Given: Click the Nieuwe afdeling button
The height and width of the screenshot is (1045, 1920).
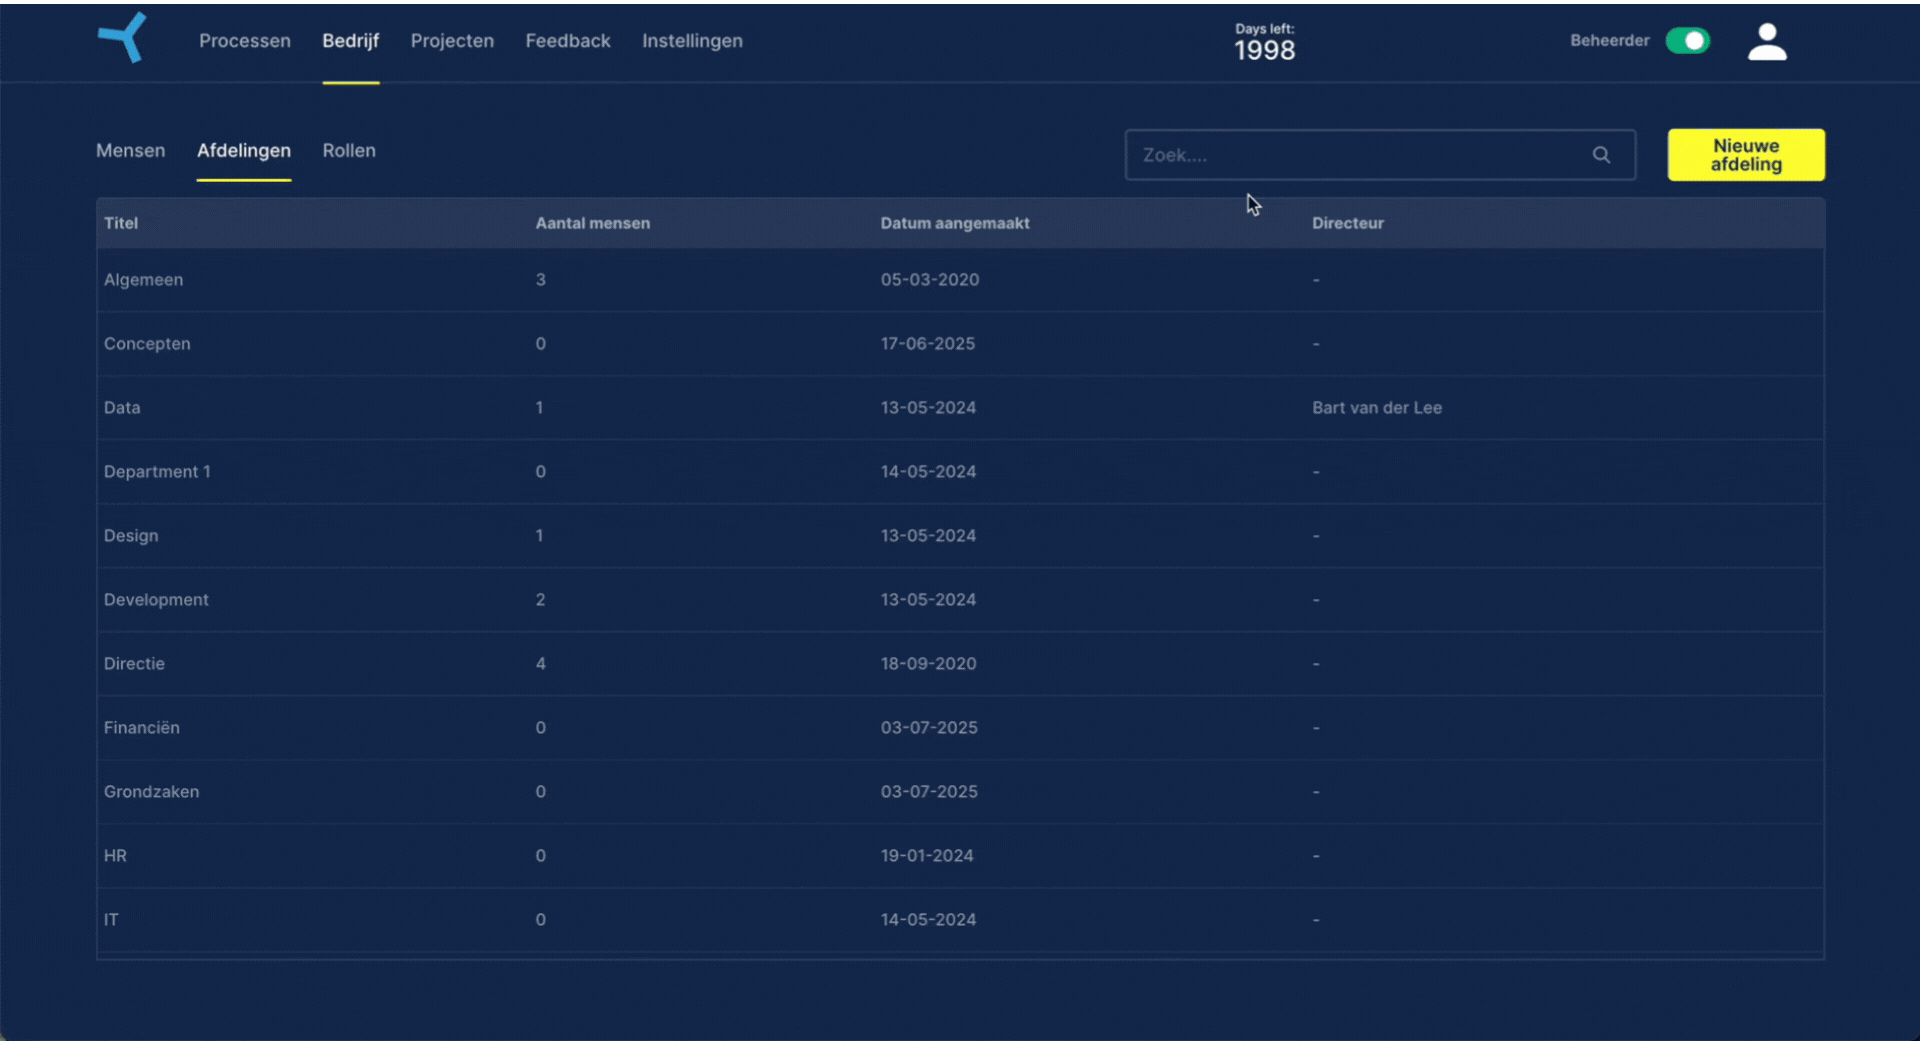Looking at the screenshot, I should [x=1746, y=155].
